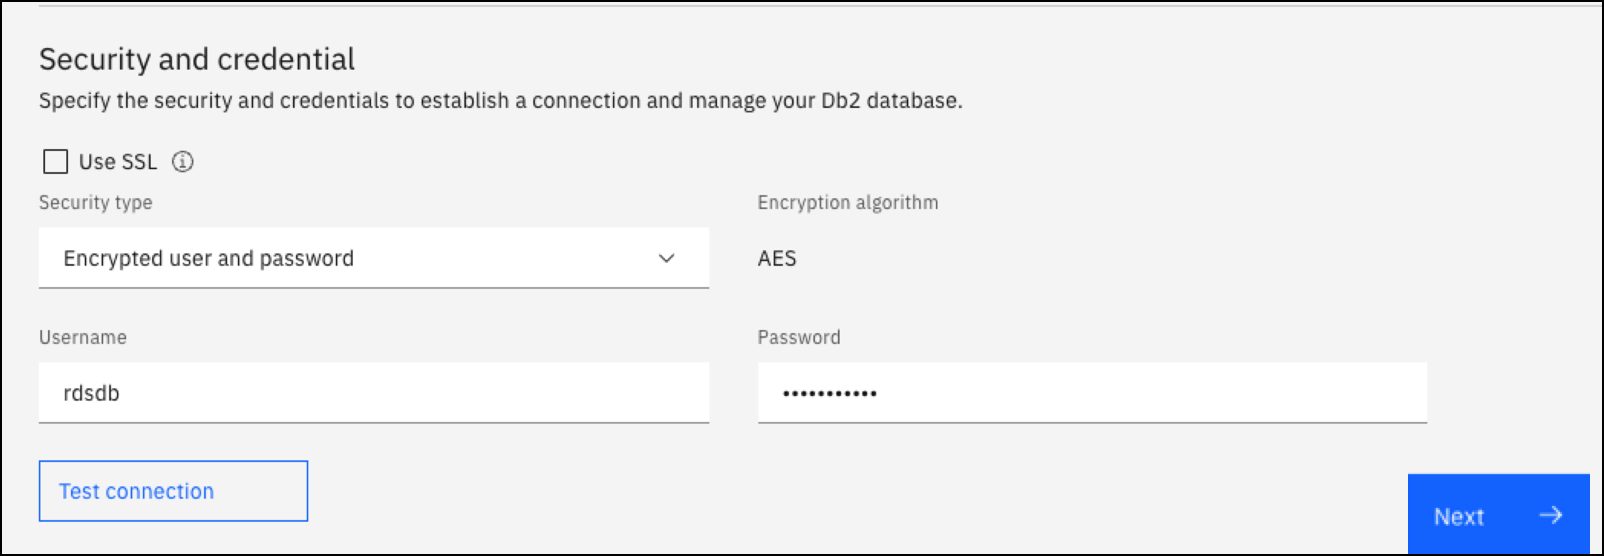Open the Security type dropdown
This screenshot has height=556, width=1604.
373,258
